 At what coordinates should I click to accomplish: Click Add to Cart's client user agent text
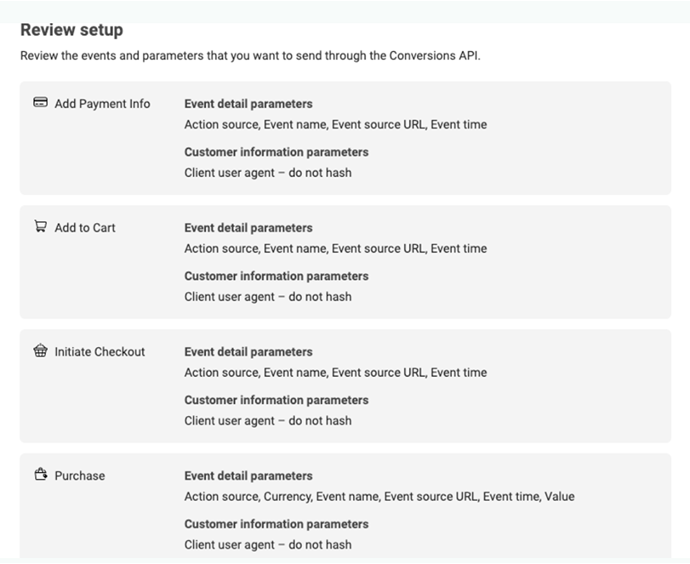(268, 297)
